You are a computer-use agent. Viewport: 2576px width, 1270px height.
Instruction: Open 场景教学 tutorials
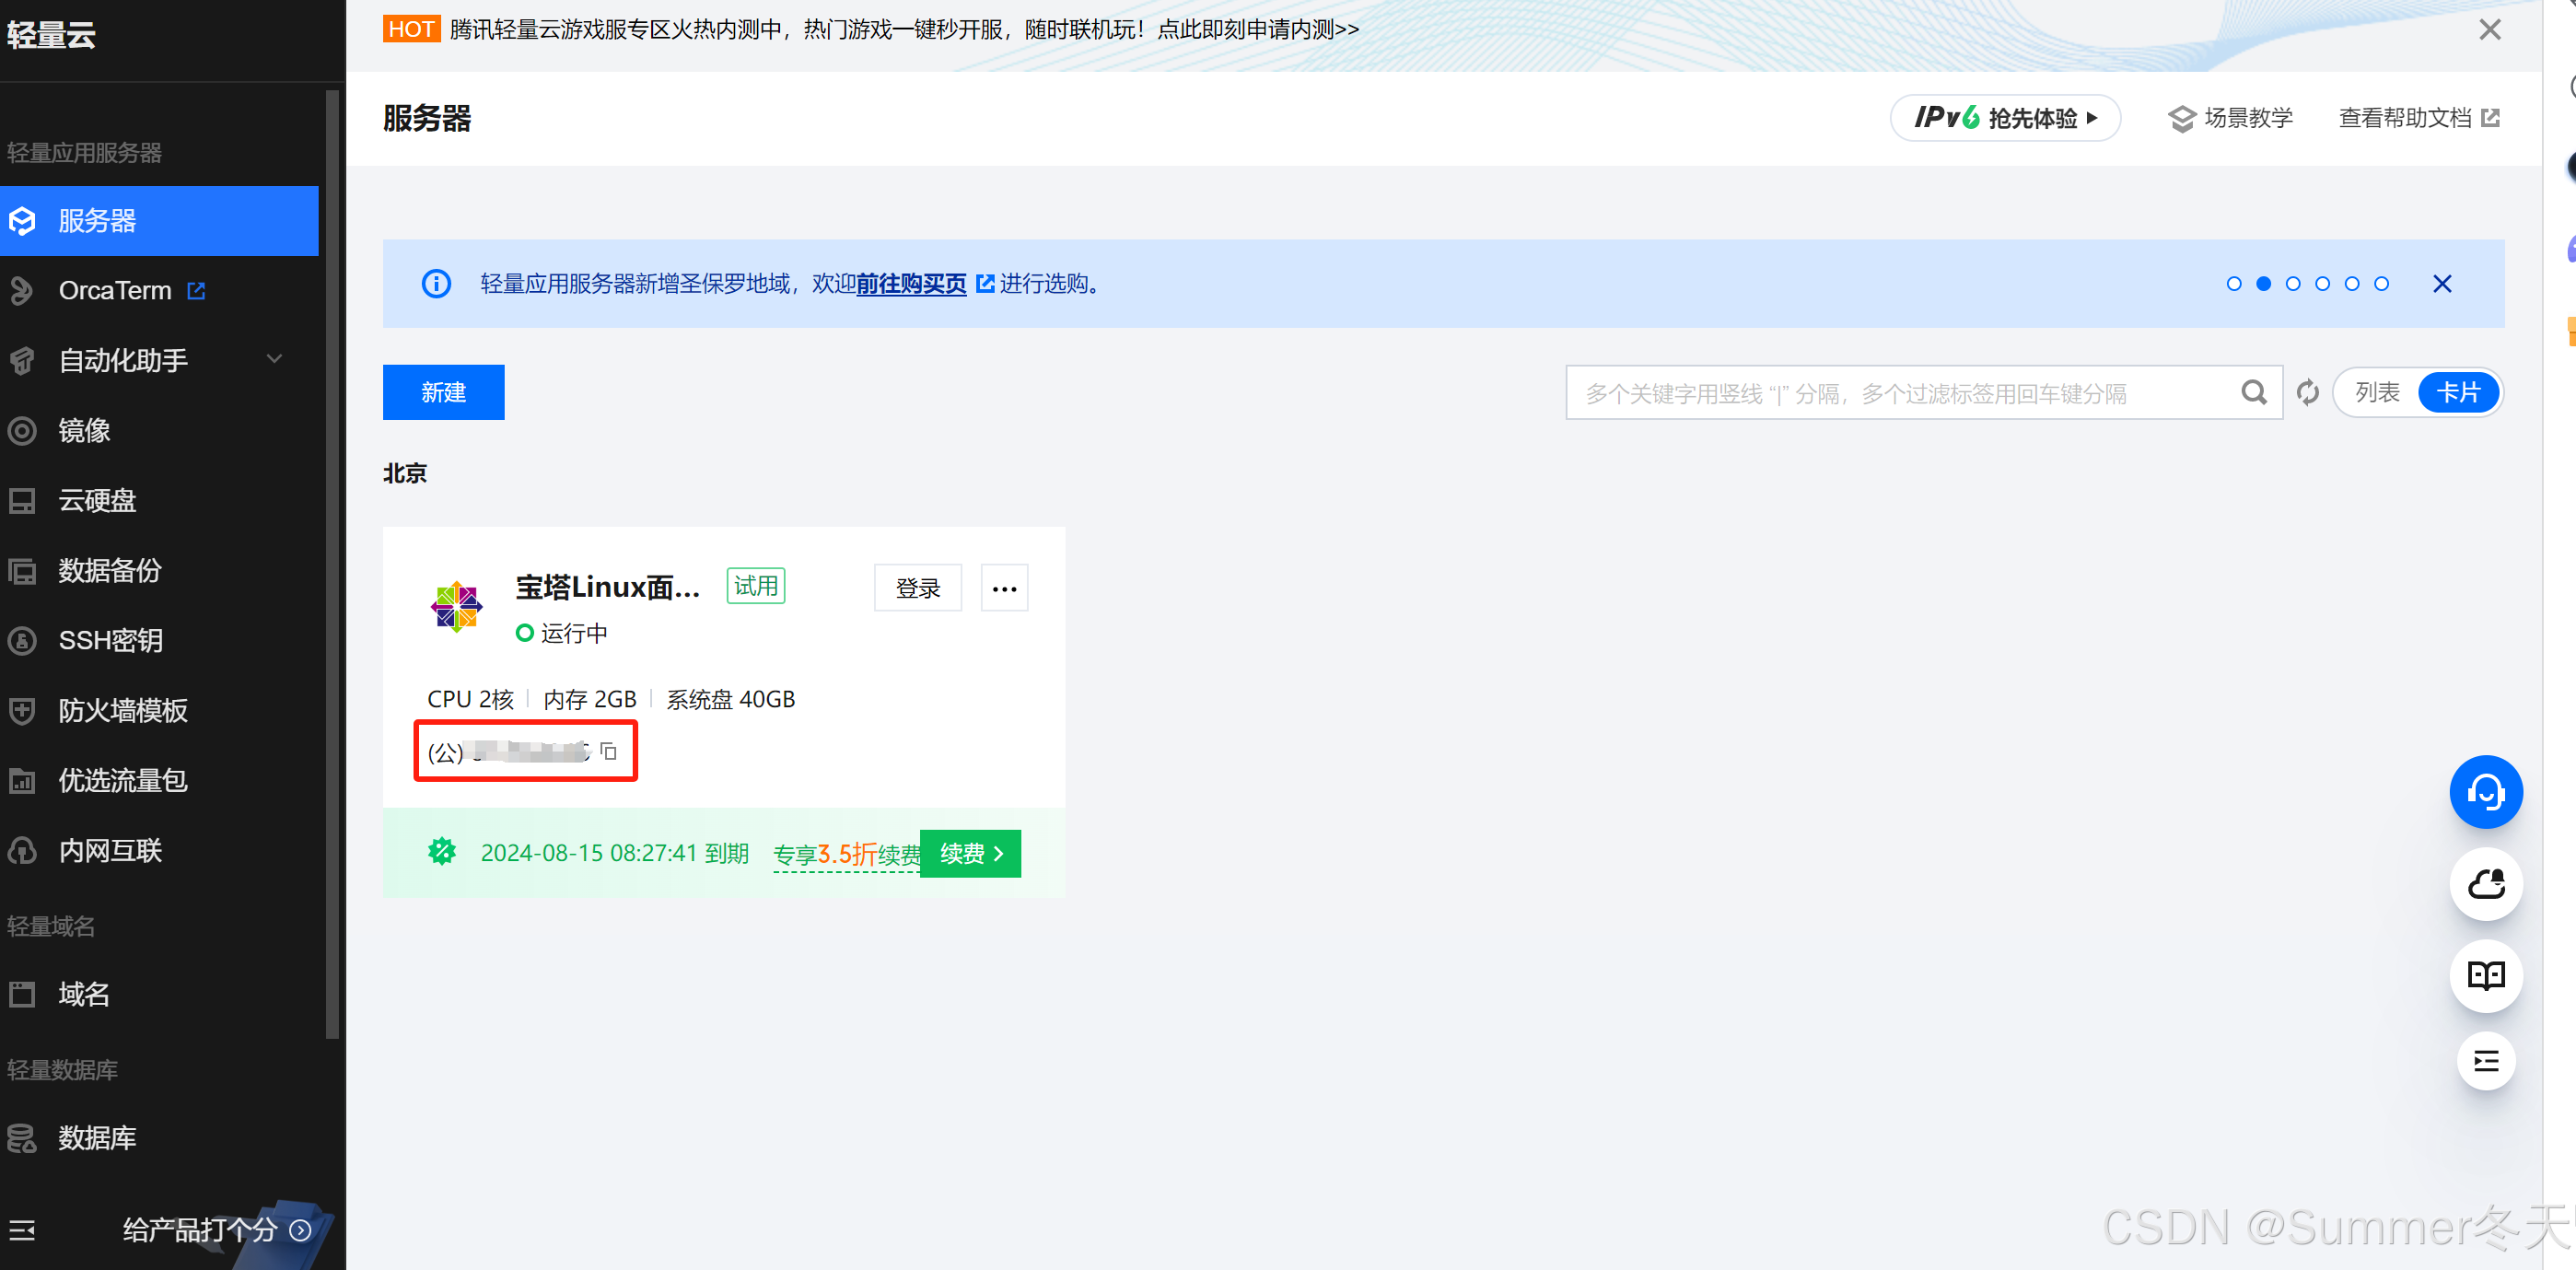point(2231,118)
